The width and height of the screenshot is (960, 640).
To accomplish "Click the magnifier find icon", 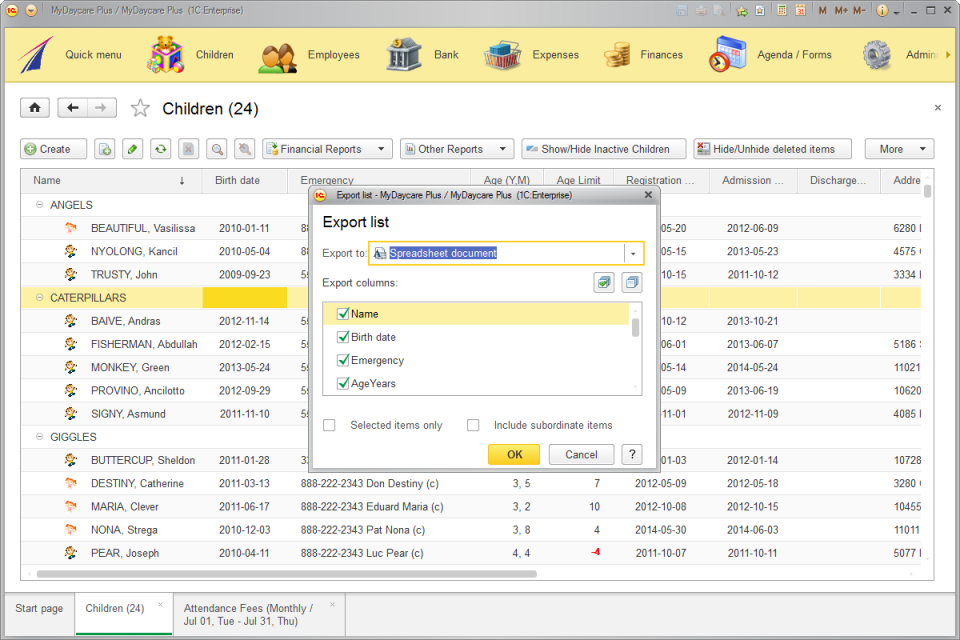I will pyautogui.click(x=217, y=148).
